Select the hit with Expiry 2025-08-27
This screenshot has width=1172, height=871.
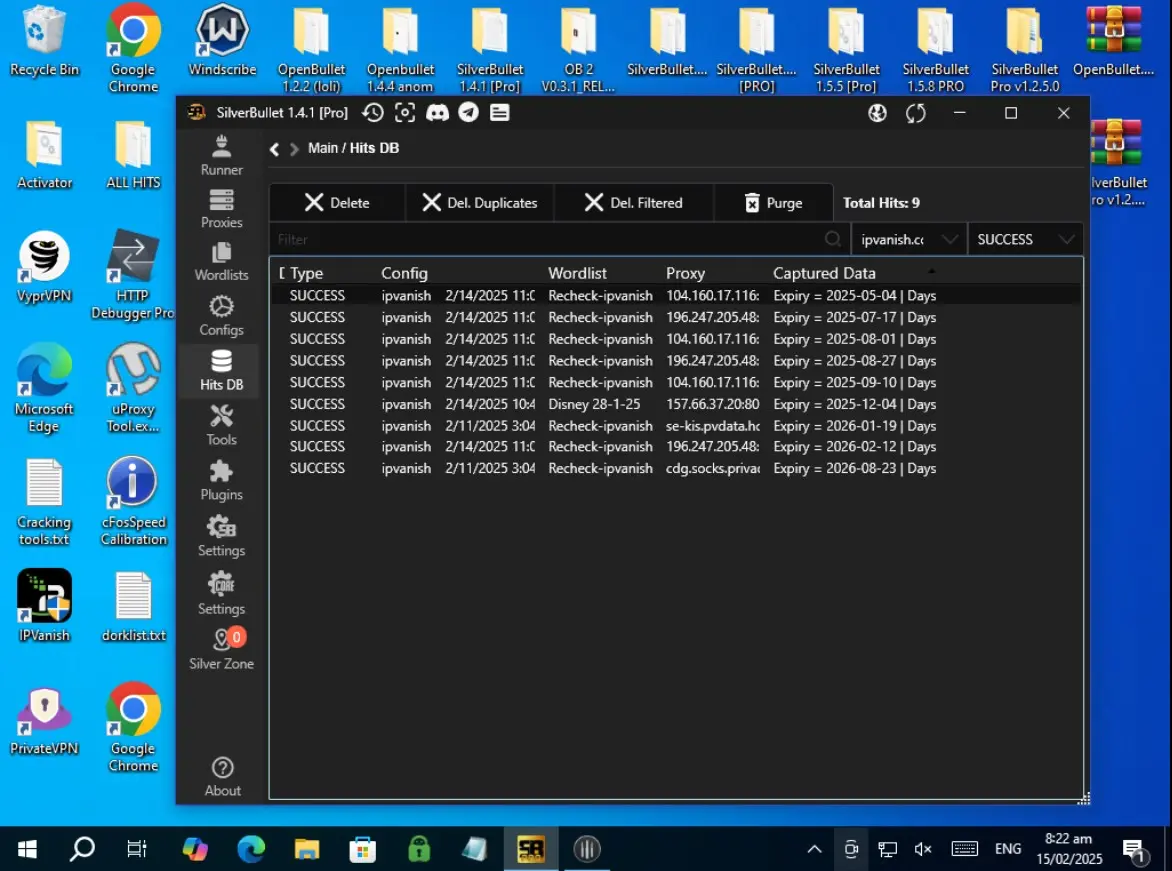[x=676, y=360]
